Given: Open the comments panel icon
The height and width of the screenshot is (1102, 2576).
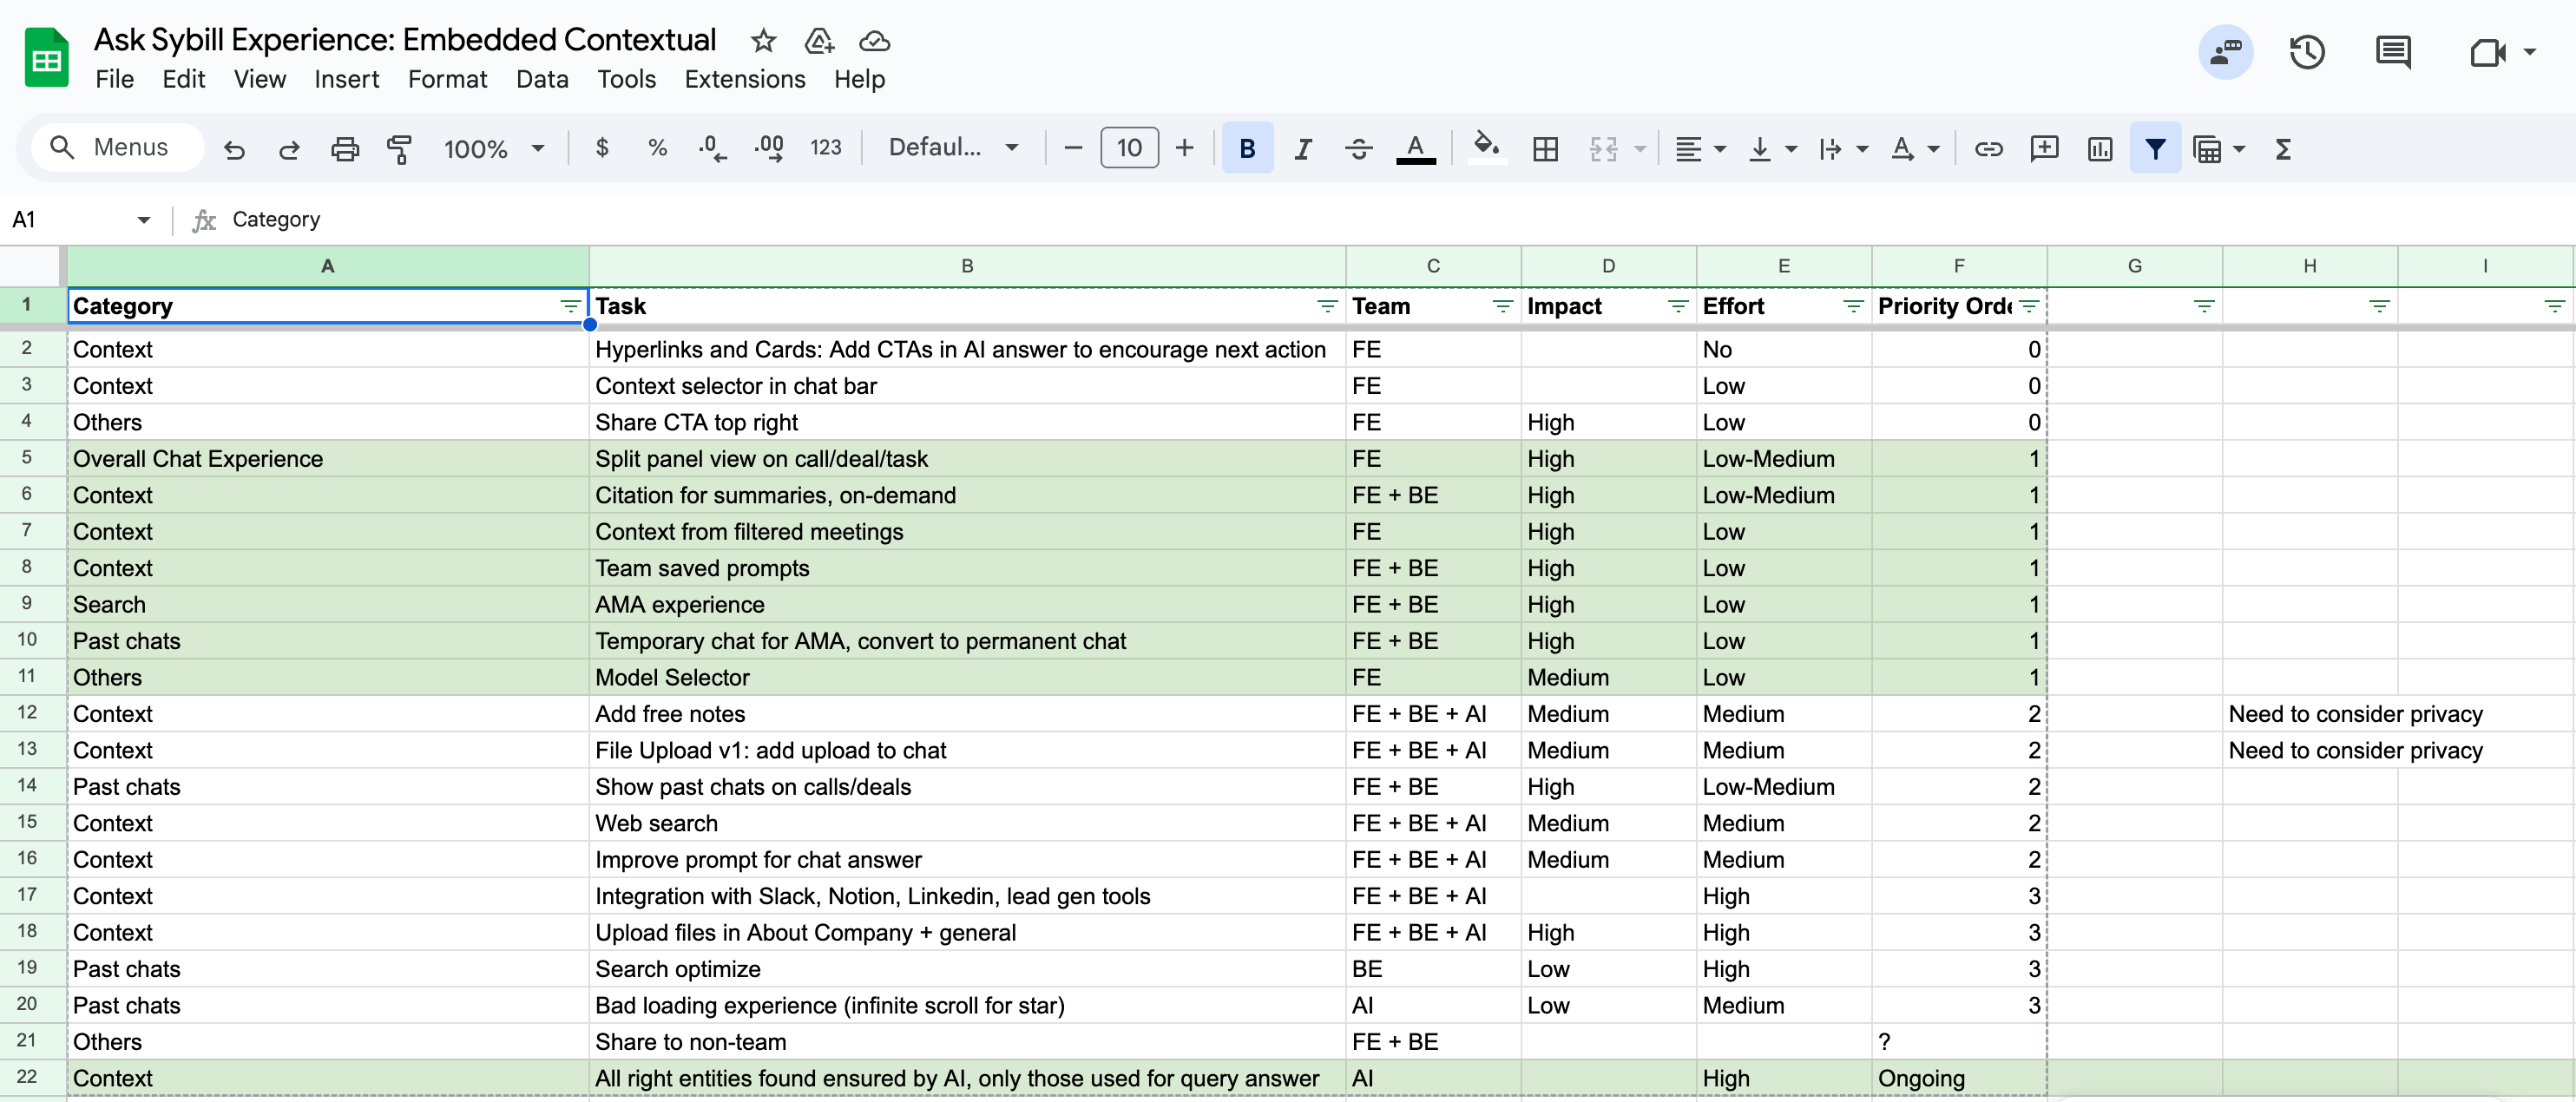Looking at the screenshot, I should tap(2393, 52).
